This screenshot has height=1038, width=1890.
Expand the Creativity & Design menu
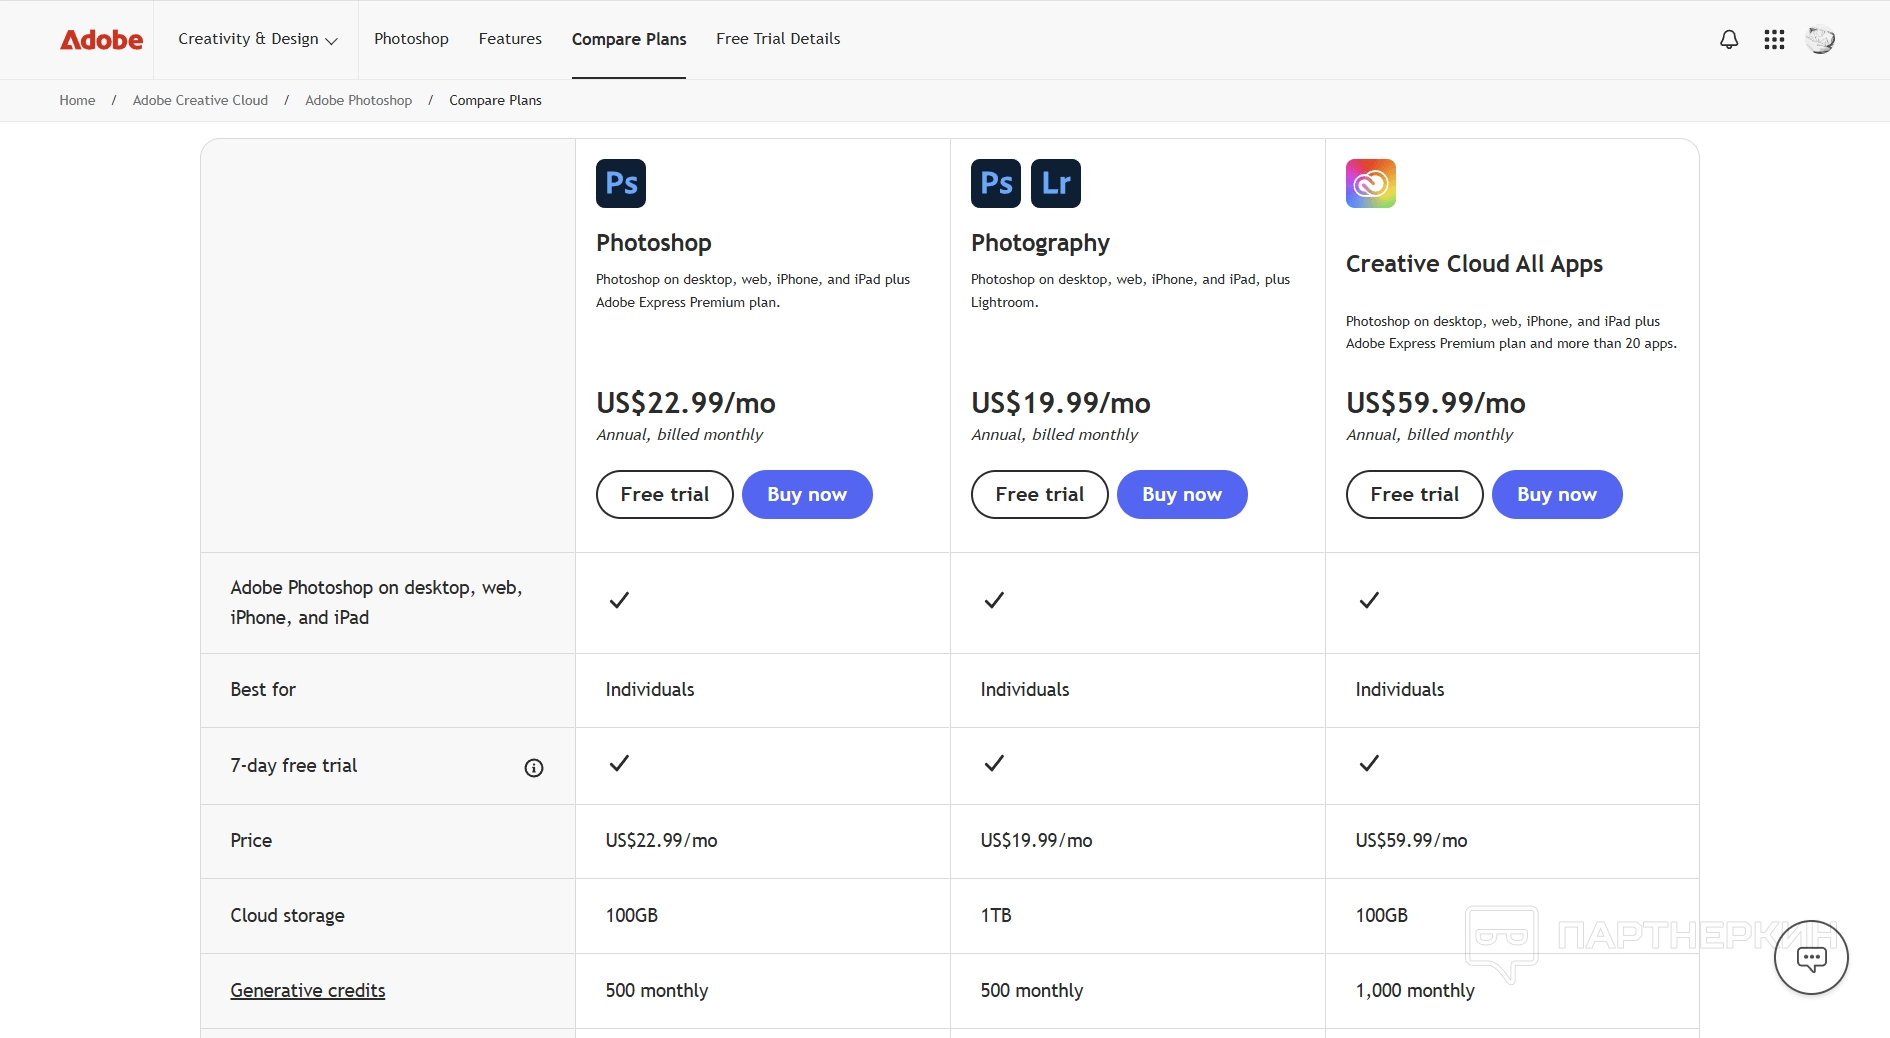click(x=257, y=39)
